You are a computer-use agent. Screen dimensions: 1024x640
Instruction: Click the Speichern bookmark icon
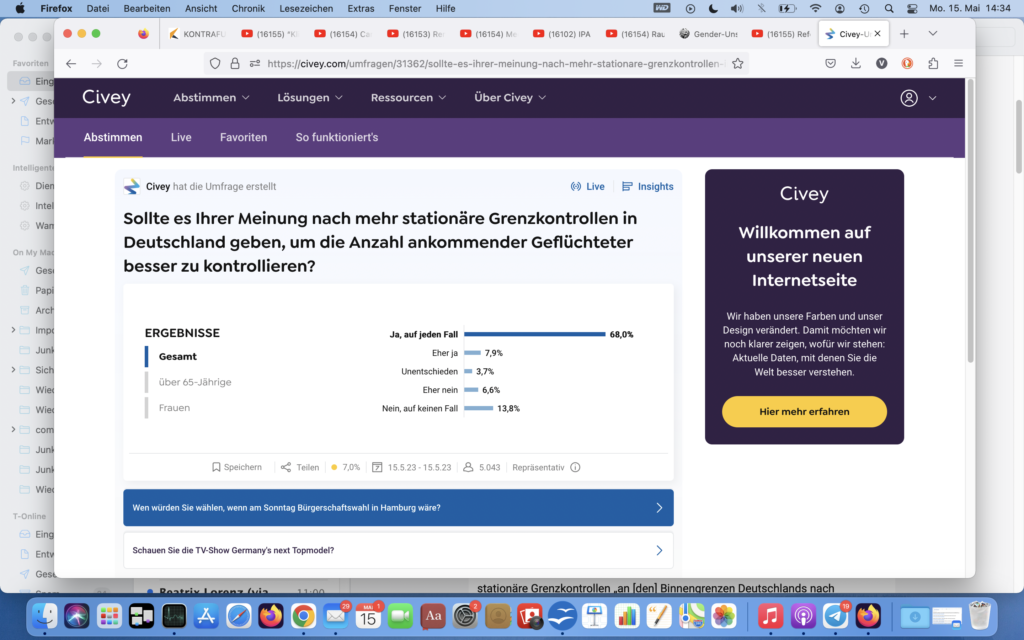[x=216, y=467]
